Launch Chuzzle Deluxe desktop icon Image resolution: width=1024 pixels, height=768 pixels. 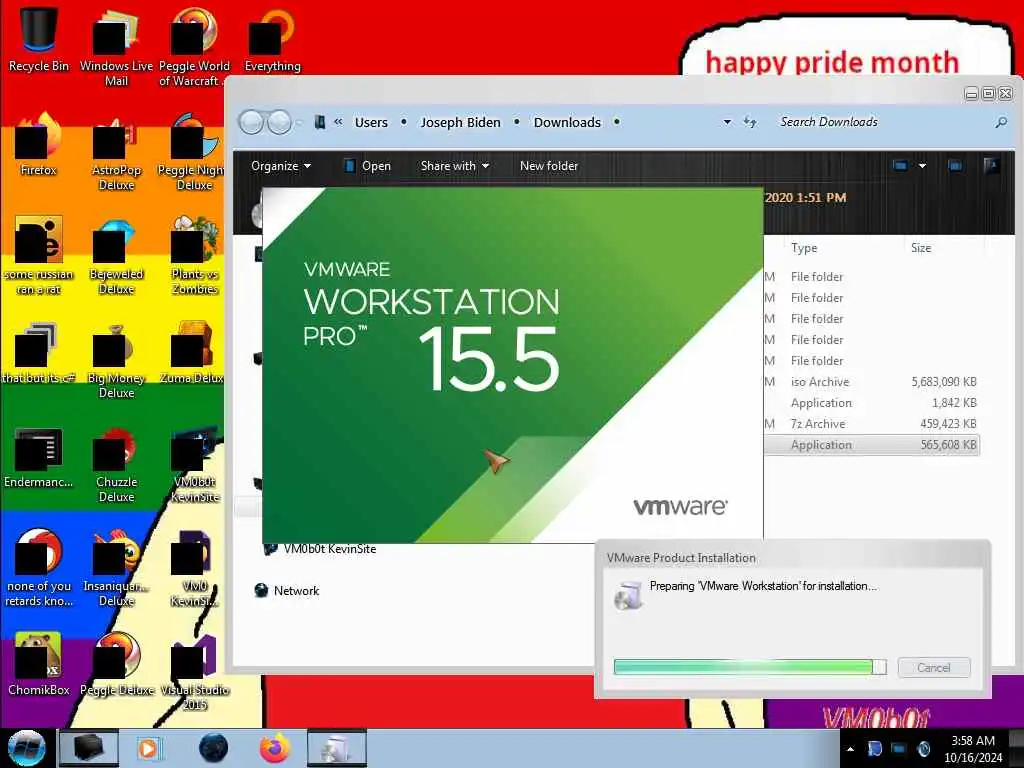pos(116,464)
